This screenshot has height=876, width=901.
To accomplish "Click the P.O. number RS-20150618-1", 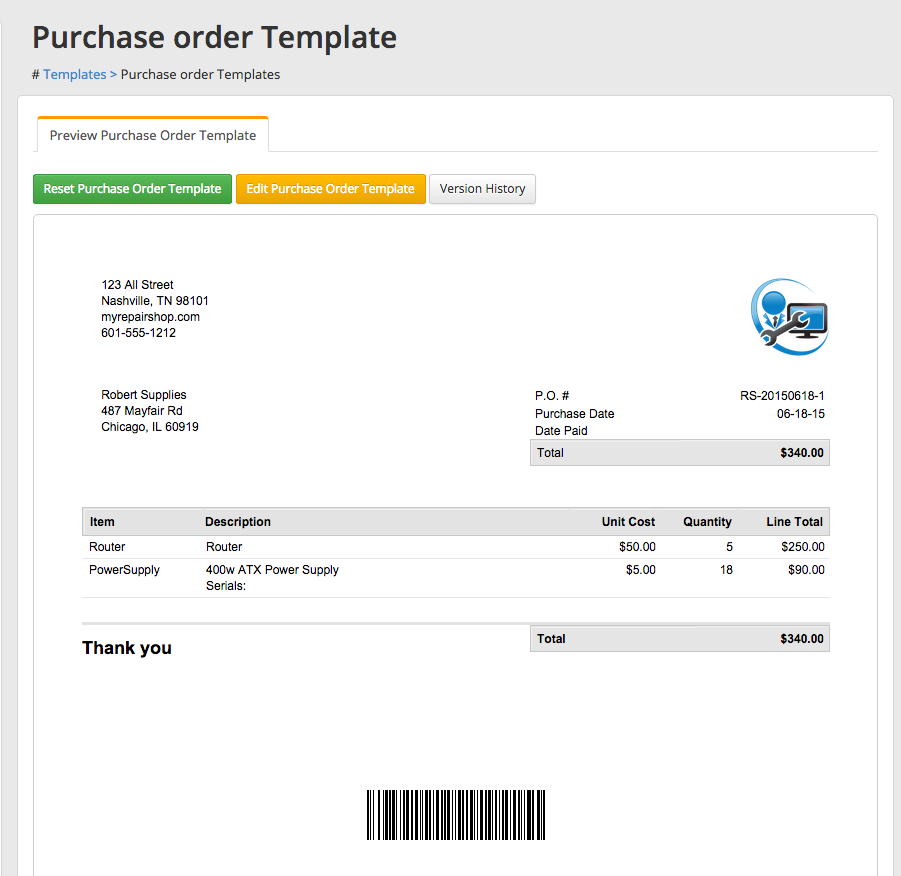I will (782, 396).
